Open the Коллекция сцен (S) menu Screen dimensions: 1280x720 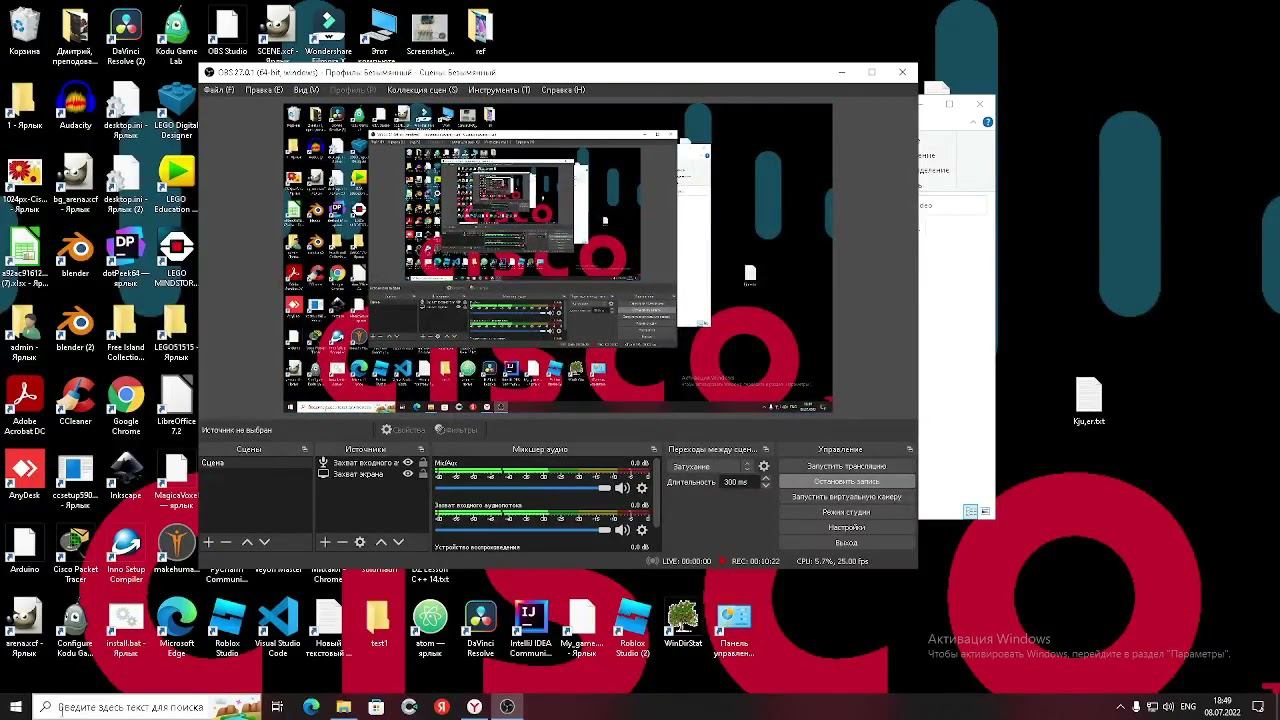tap(422, 90)
